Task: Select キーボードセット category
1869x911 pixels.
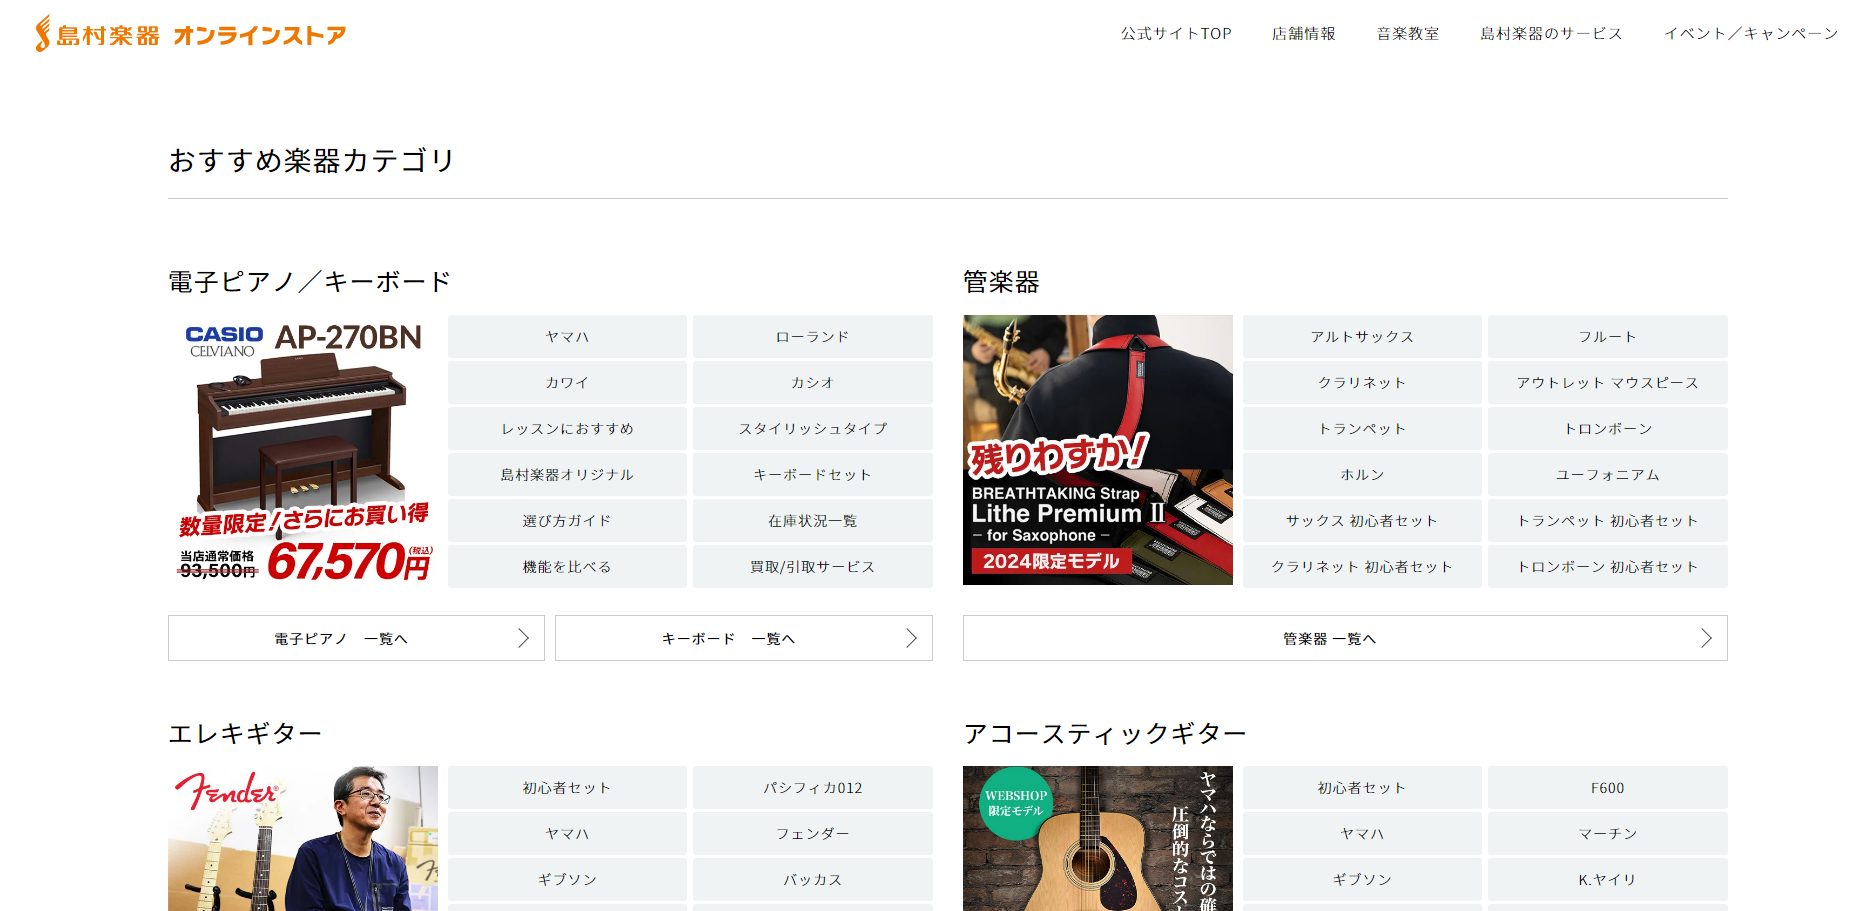Action: (813, 475)
